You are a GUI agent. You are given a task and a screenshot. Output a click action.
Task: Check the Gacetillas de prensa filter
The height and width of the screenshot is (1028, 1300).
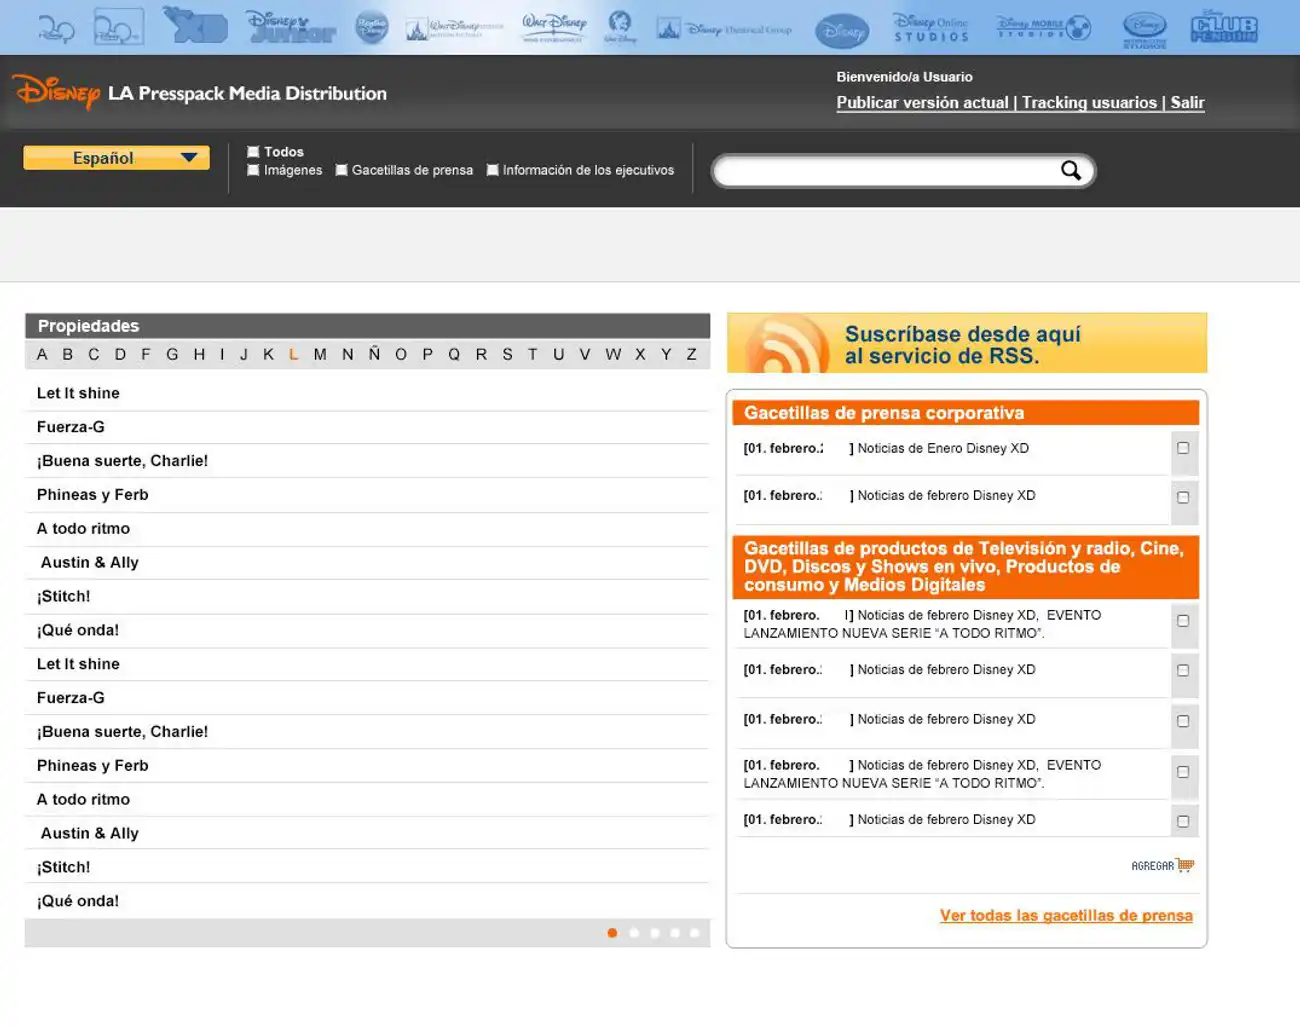[341, 170]
